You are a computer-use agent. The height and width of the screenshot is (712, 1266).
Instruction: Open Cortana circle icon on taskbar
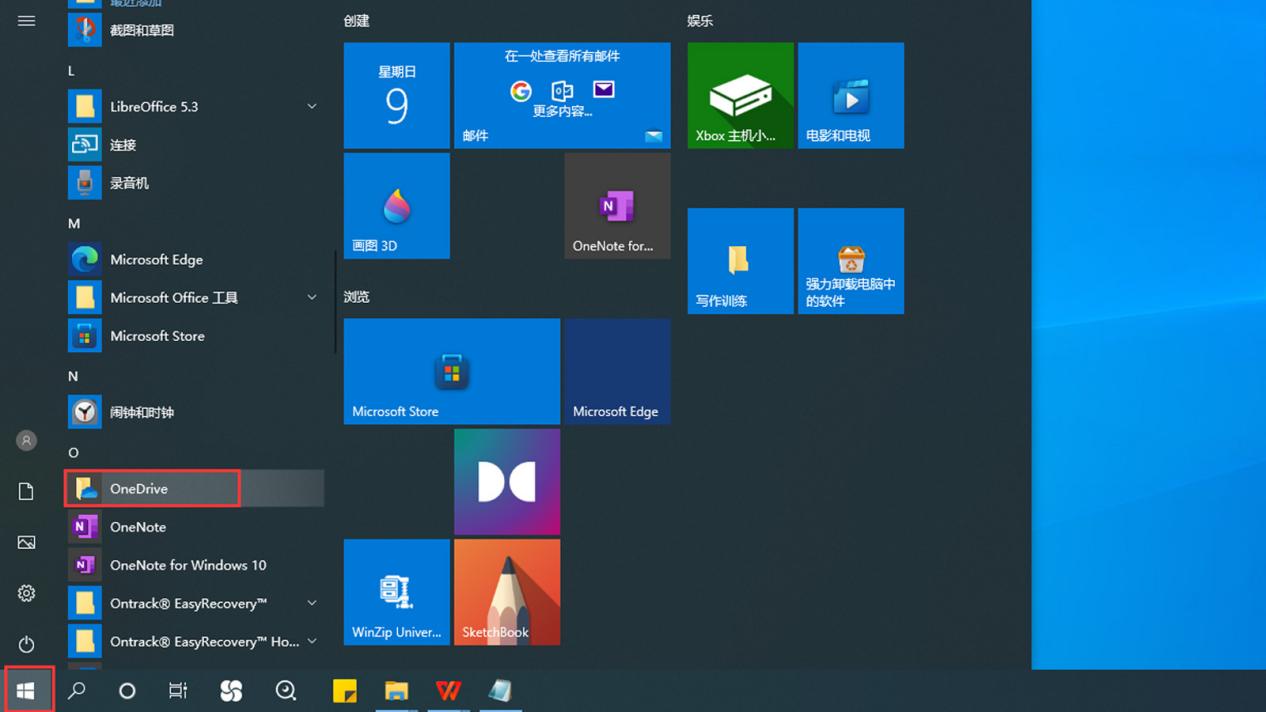pyautogui.click(x=127, y=690)
